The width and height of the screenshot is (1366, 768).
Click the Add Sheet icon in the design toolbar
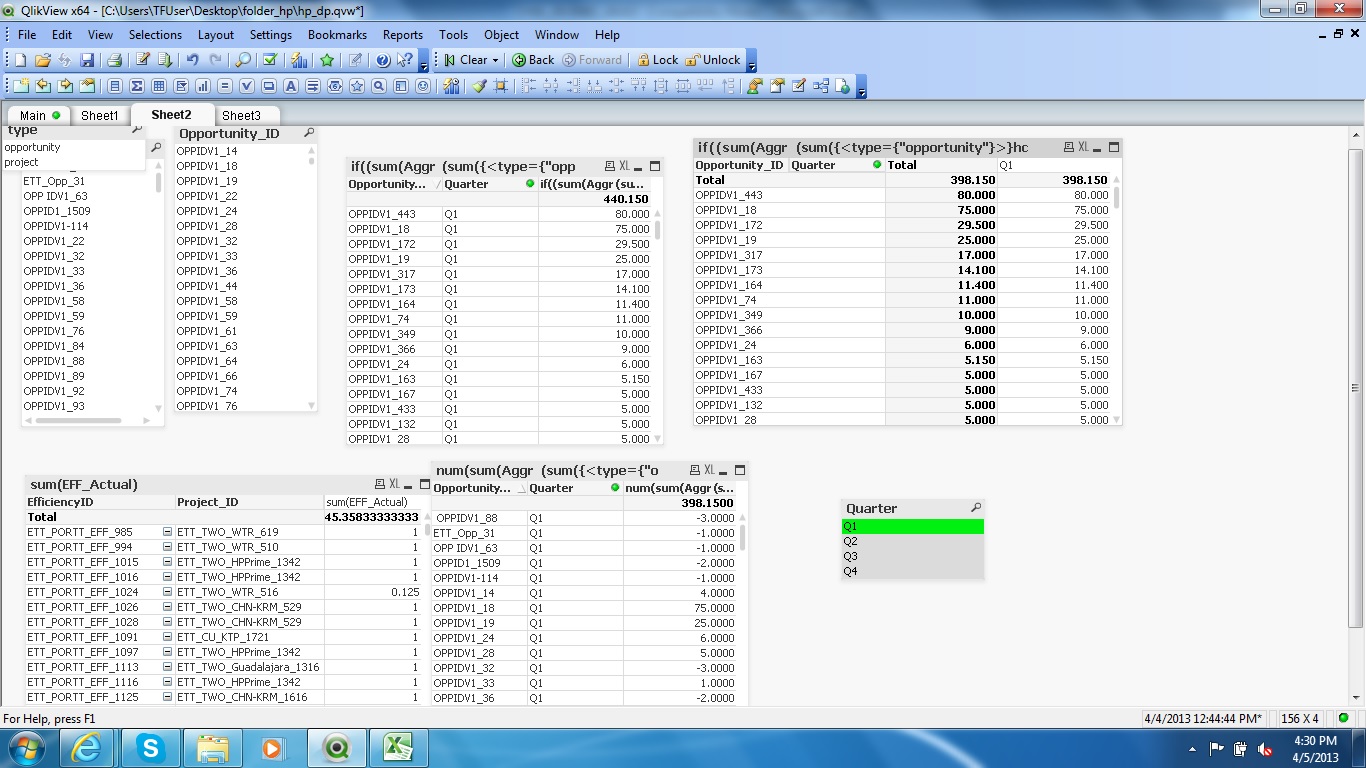click(21, 86)
